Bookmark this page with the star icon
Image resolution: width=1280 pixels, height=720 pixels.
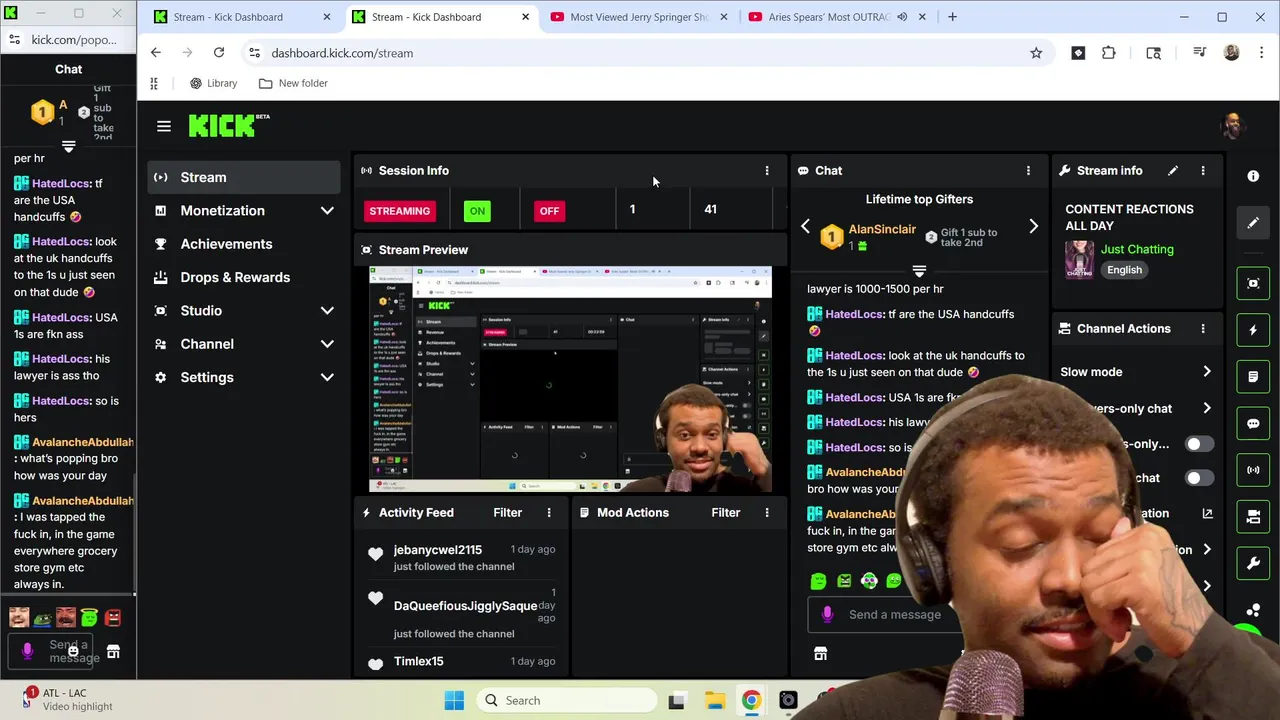point(1036,53)
